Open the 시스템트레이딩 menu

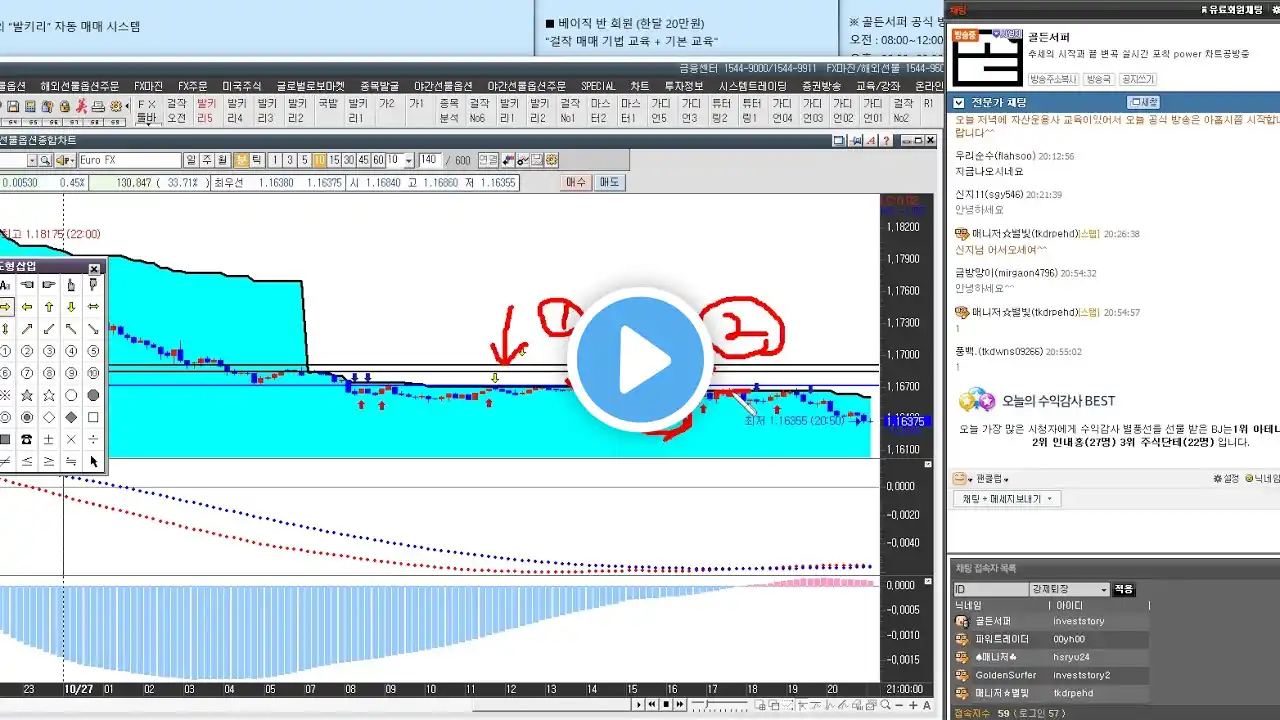point(753,86)
